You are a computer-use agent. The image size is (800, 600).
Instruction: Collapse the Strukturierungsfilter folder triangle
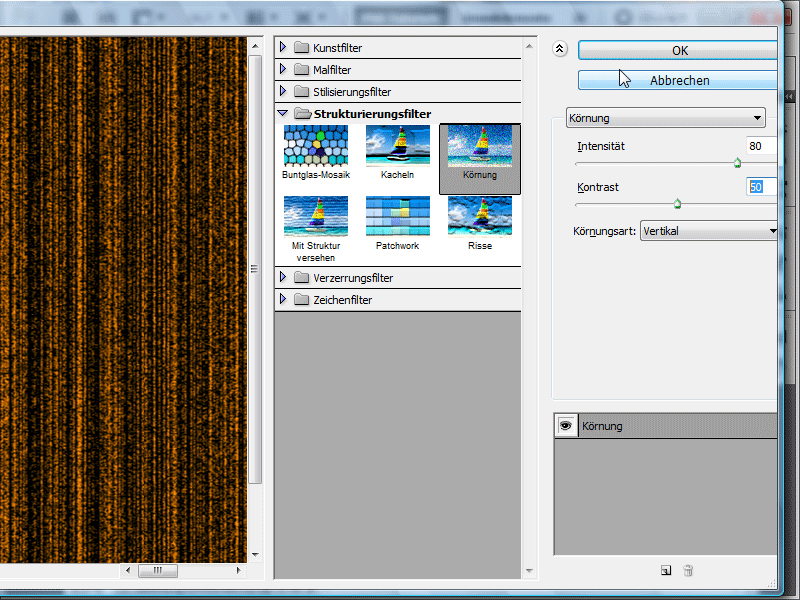coord(283,113)
